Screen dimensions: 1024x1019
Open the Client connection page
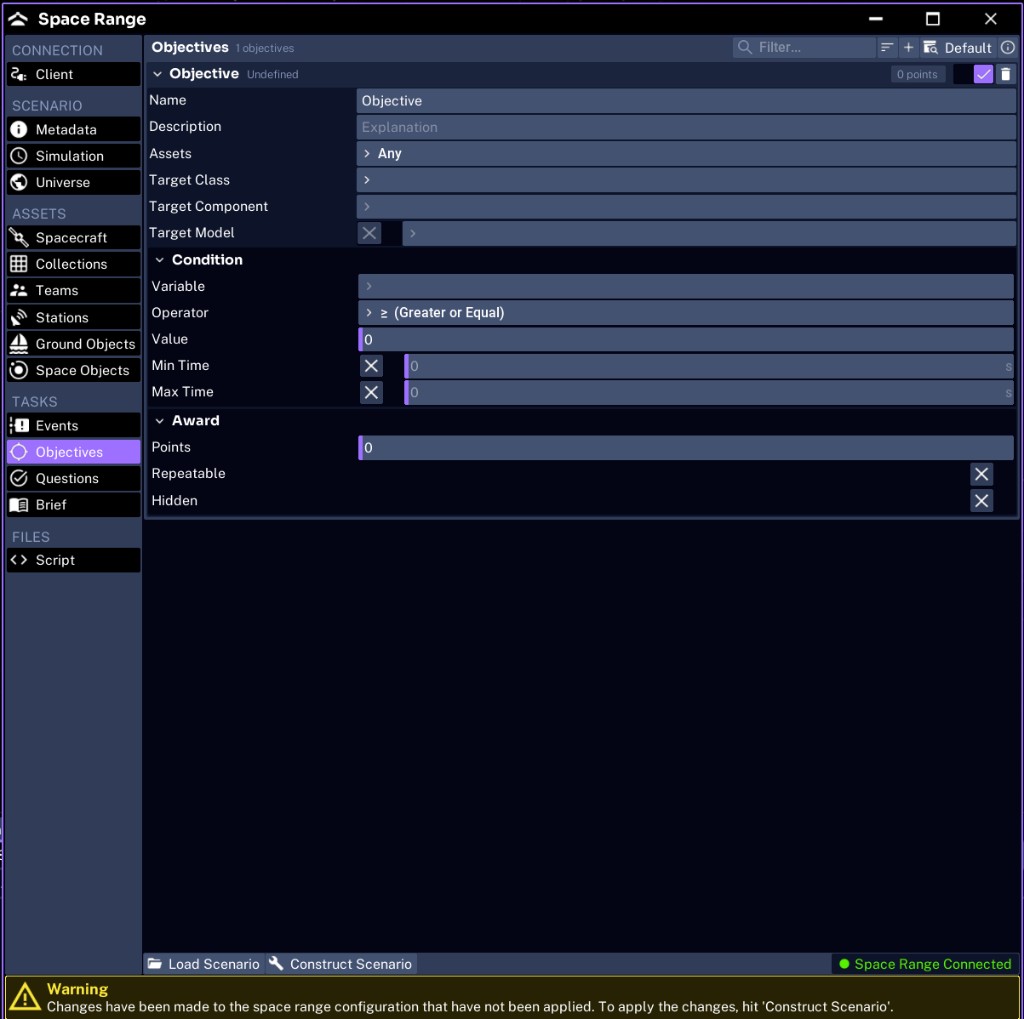click(73, 74)
